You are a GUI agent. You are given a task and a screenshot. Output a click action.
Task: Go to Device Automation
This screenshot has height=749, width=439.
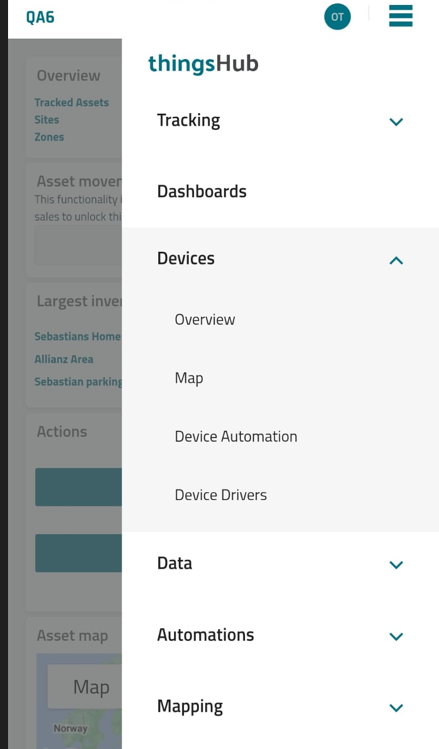pos(280,436)
